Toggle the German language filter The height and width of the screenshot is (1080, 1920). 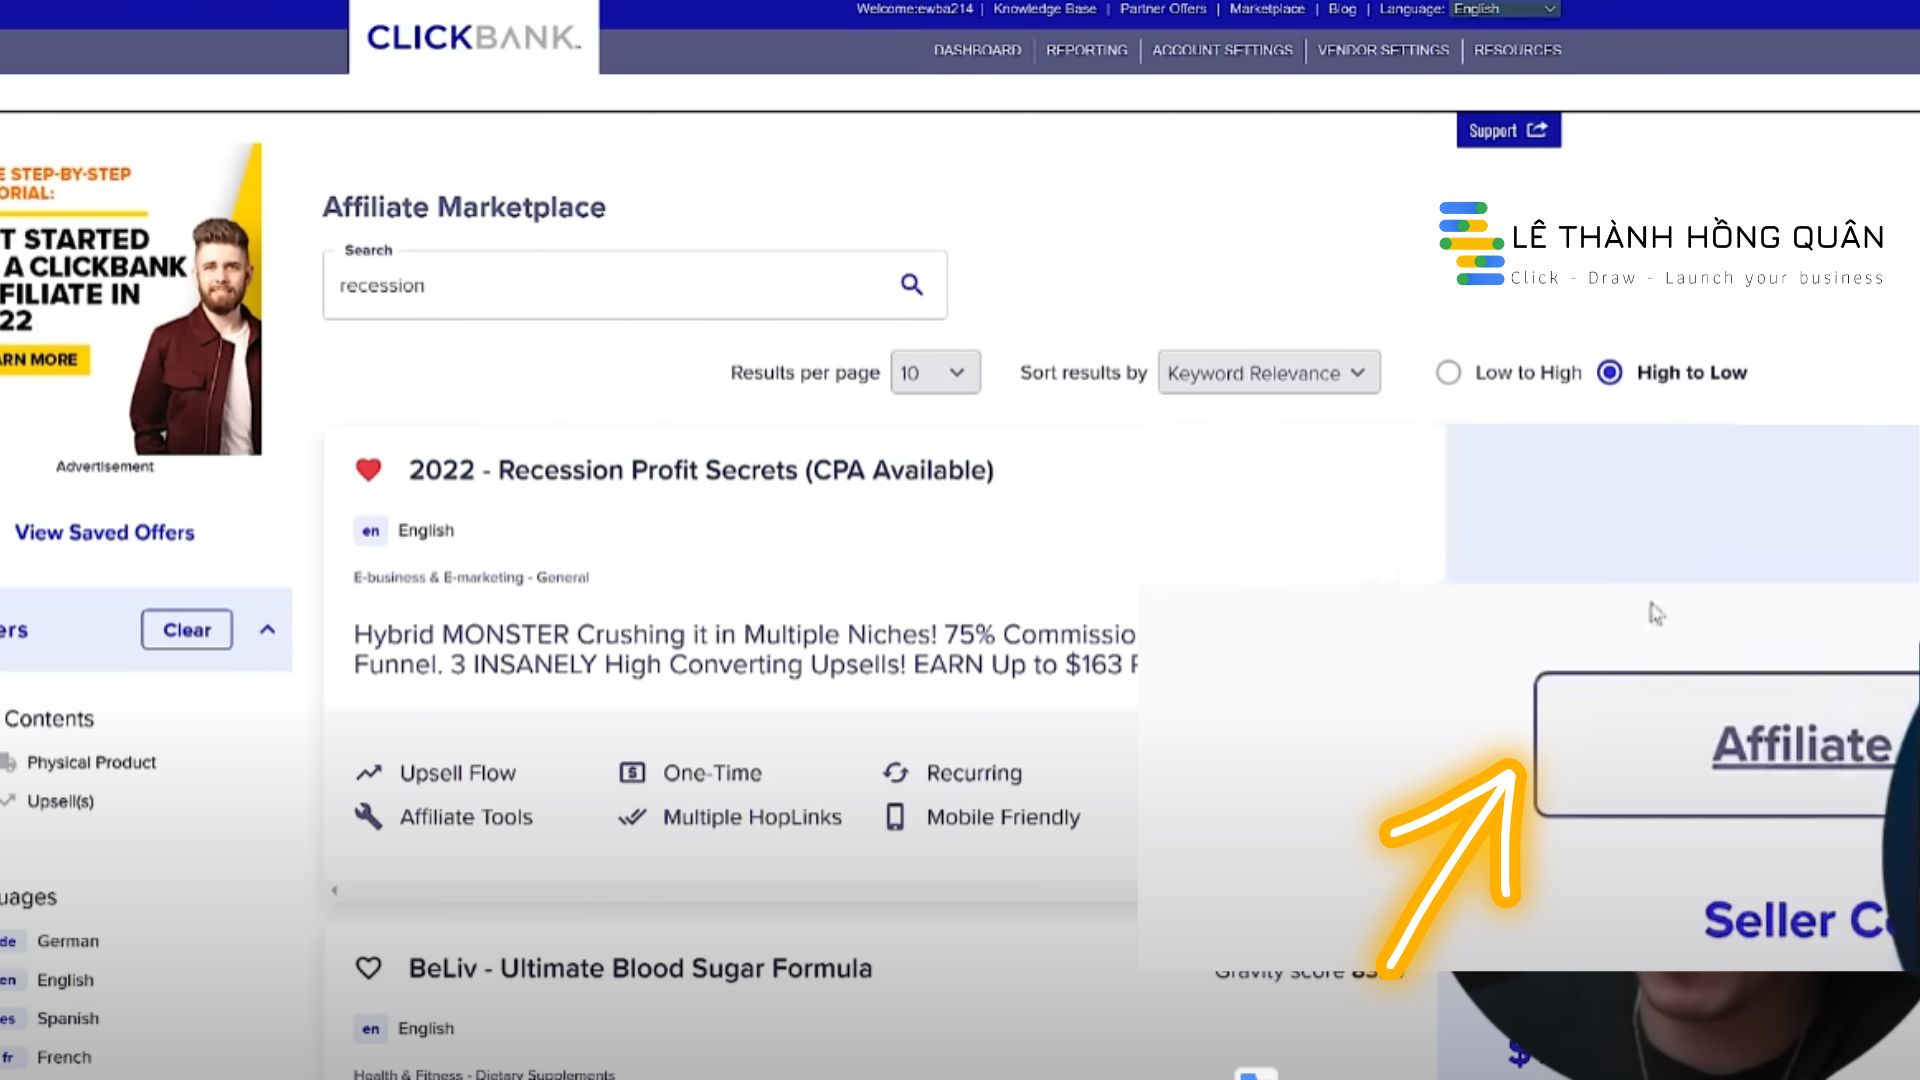click(x=67, y=941)
